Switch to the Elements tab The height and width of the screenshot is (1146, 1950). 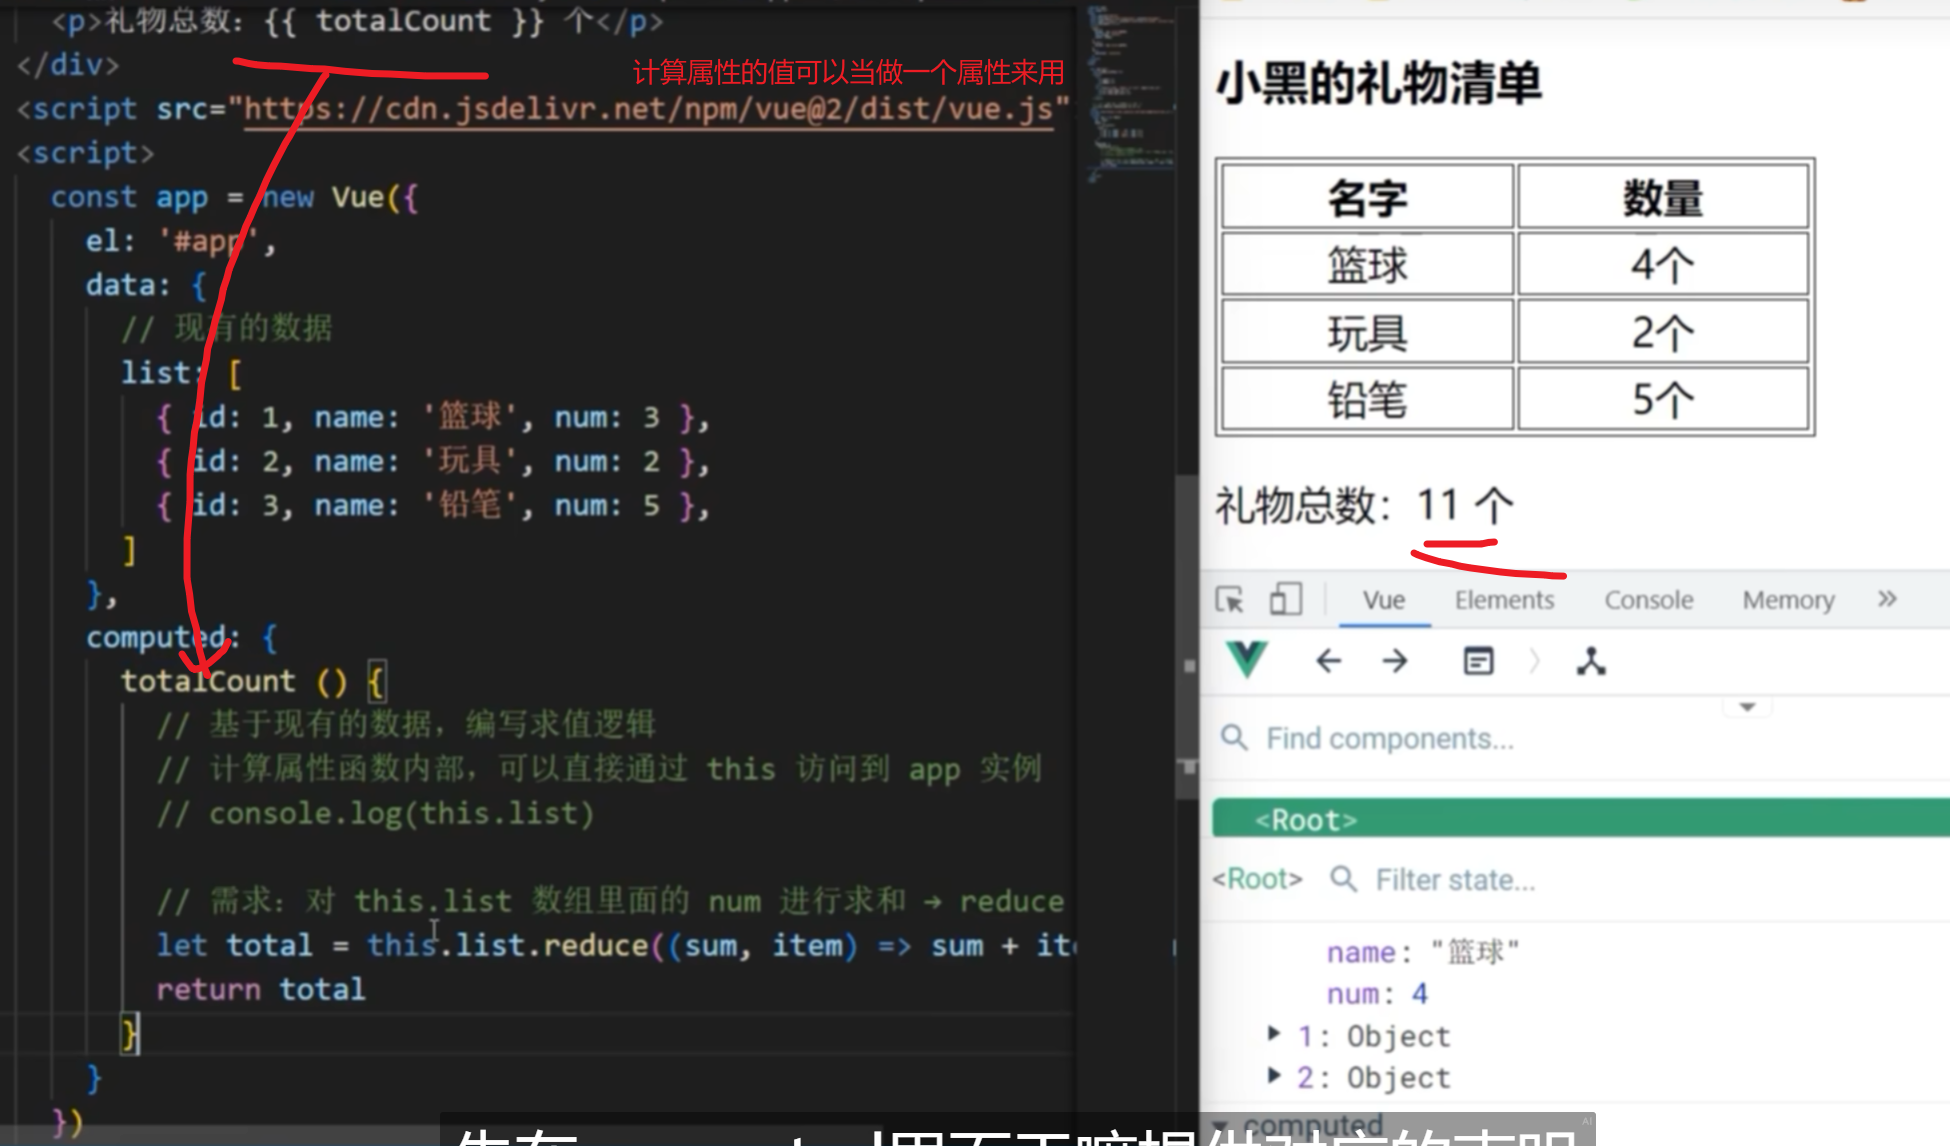(x=1504, y=600)
